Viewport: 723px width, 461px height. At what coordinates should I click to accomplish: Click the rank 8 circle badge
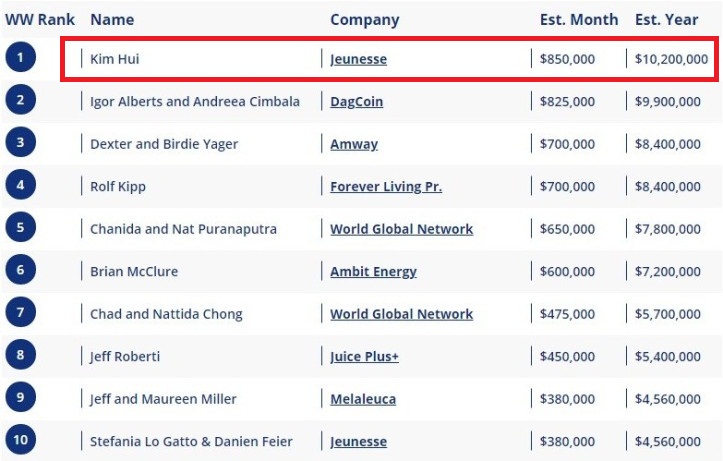pos(20,356)
